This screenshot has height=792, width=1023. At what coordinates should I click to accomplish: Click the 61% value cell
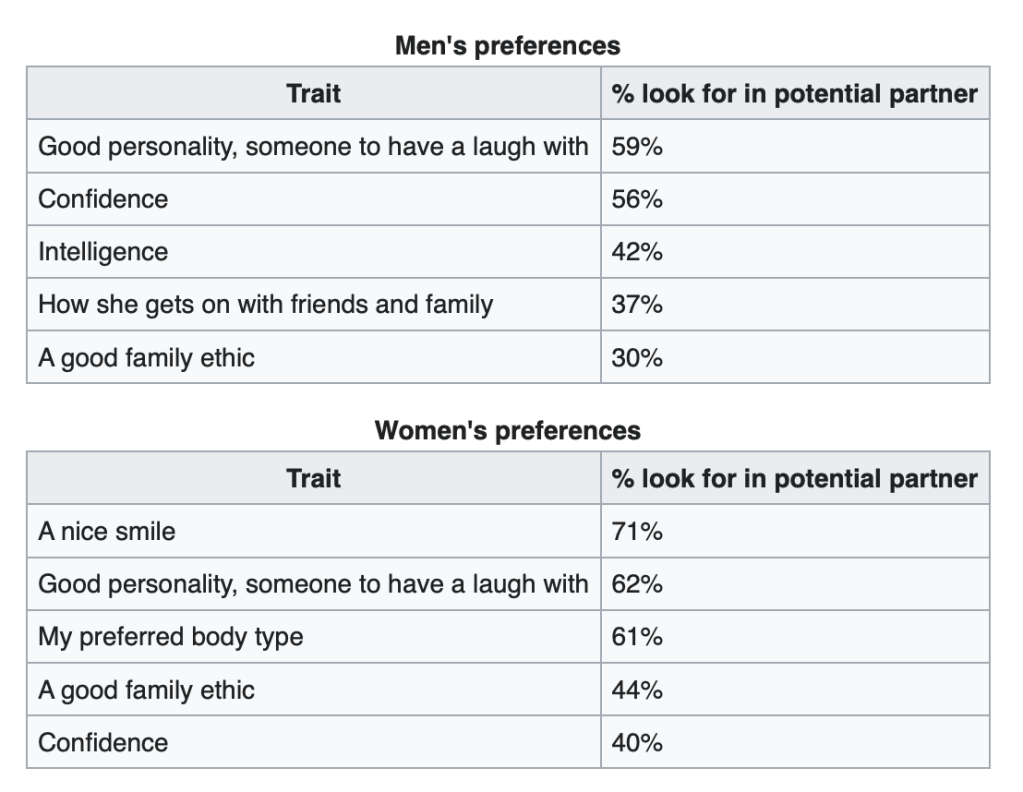click(637, 637)
